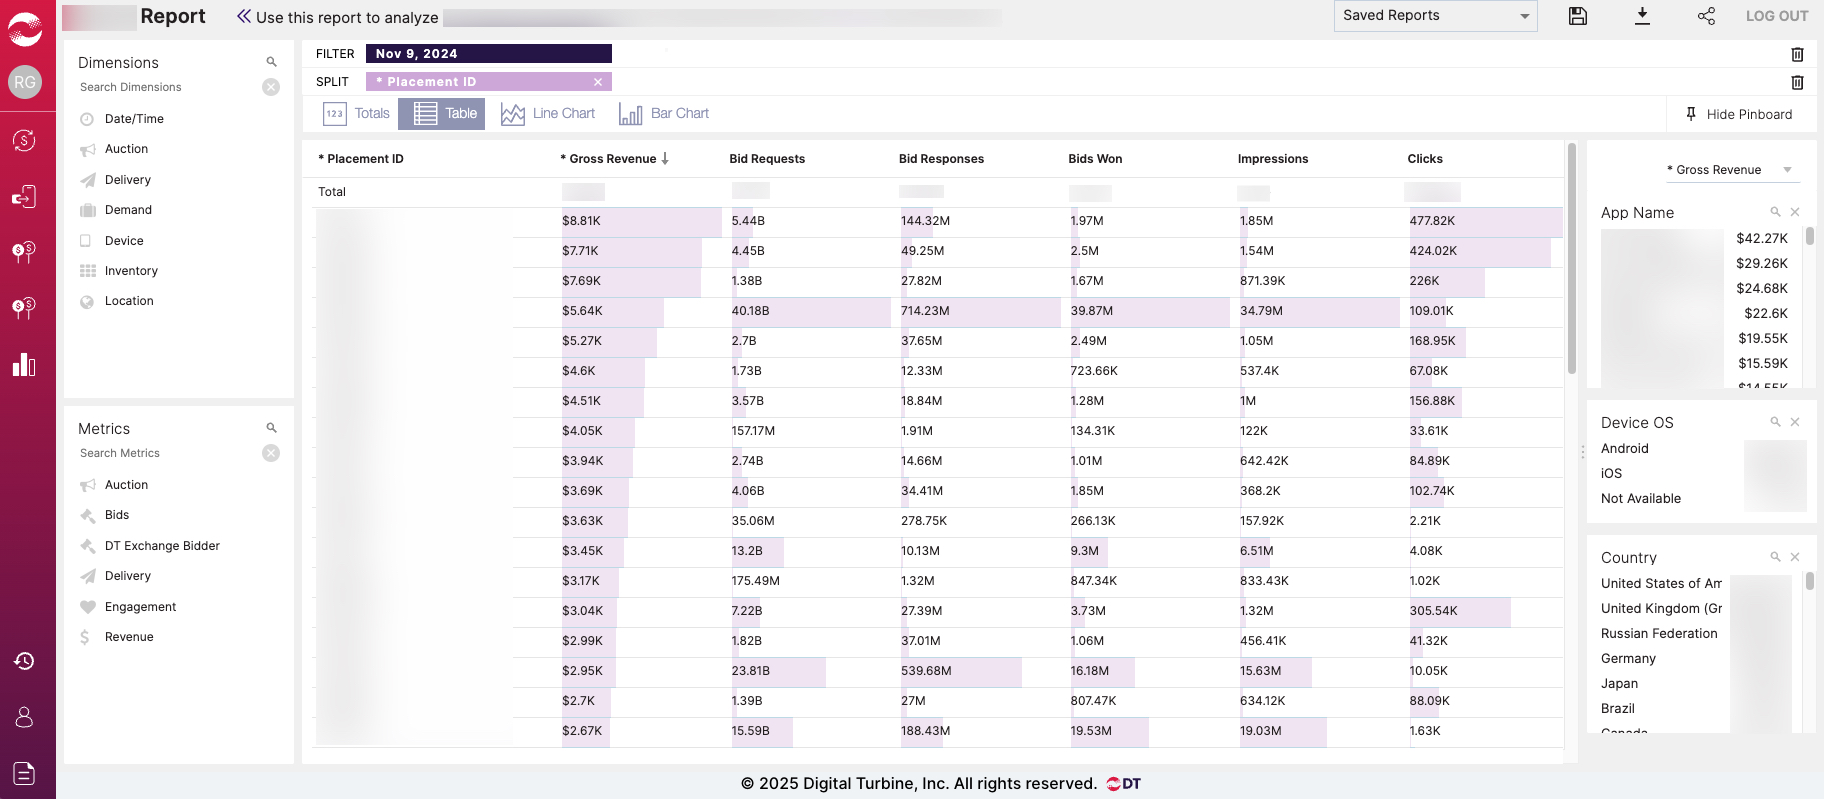The height and width of the screenshot is (799, 1824).
Task: Delete the split row using its trash icon
Action: point(1797,82)
